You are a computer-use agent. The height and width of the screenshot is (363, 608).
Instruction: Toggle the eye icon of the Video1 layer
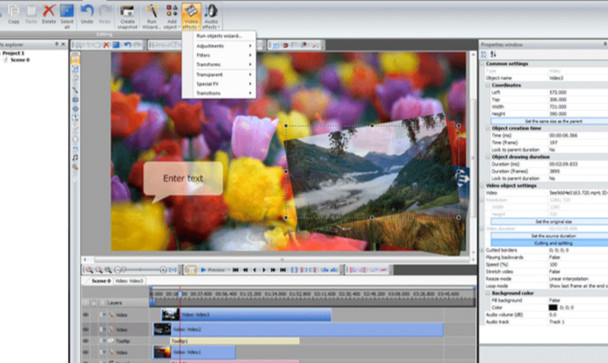pyautogui.click(x=86, y=352)
